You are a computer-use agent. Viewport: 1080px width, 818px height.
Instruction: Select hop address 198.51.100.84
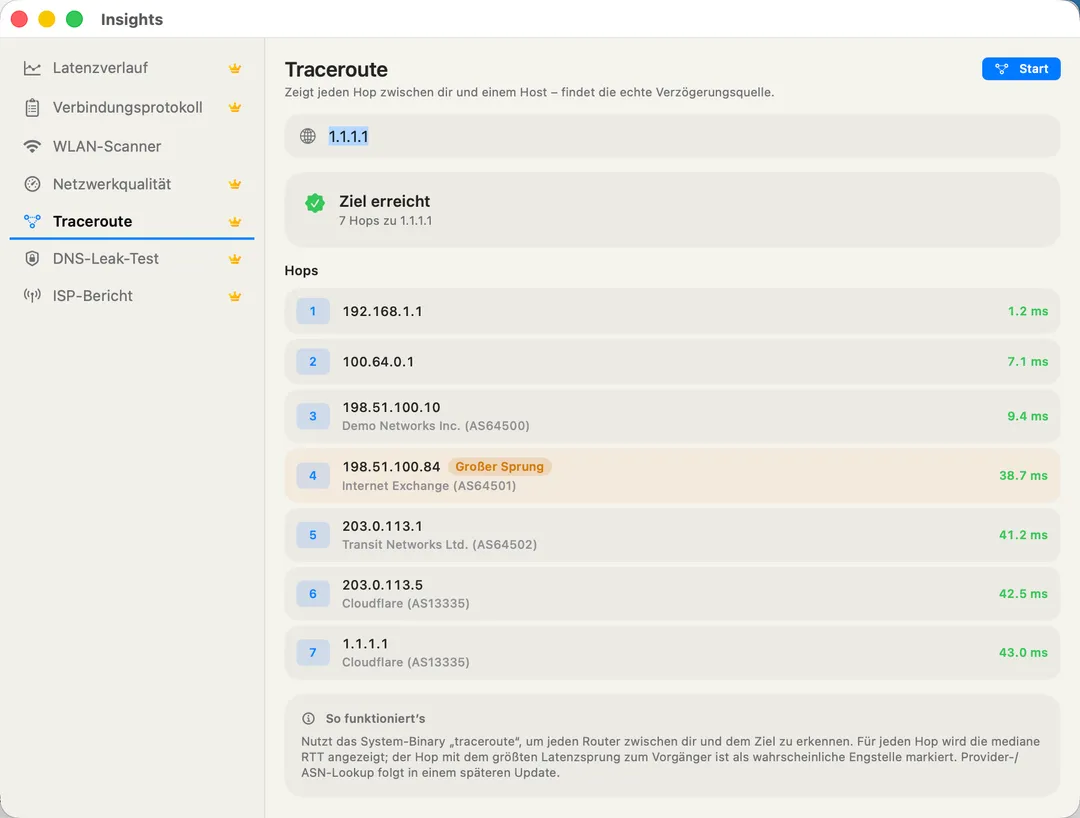coord(391,467)
